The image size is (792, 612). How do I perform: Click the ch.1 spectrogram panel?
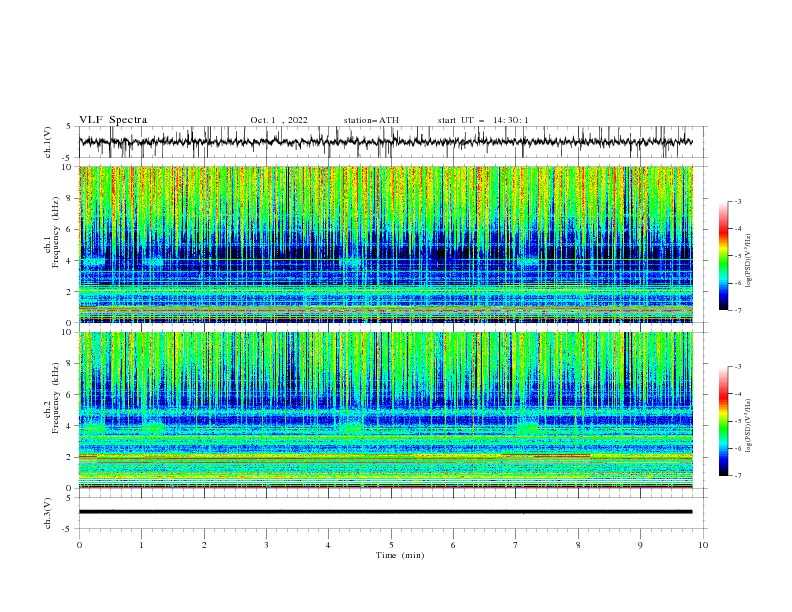click(x=386, y=244)
